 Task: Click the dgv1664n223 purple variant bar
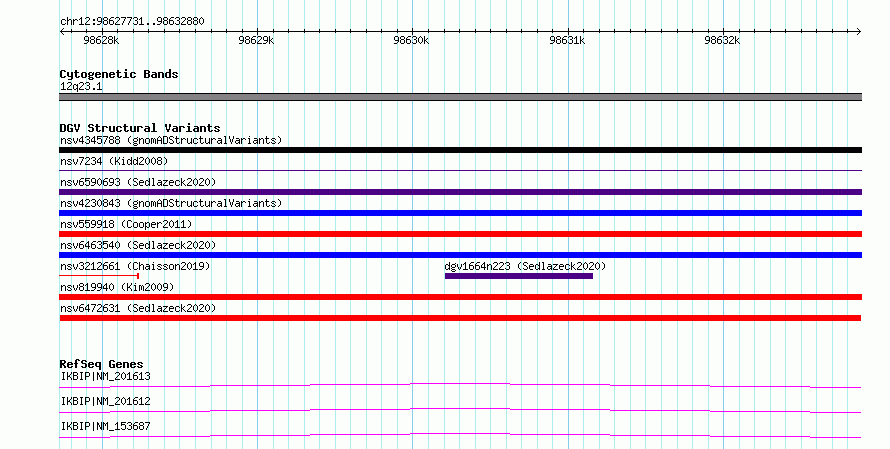tap(519, 276)
